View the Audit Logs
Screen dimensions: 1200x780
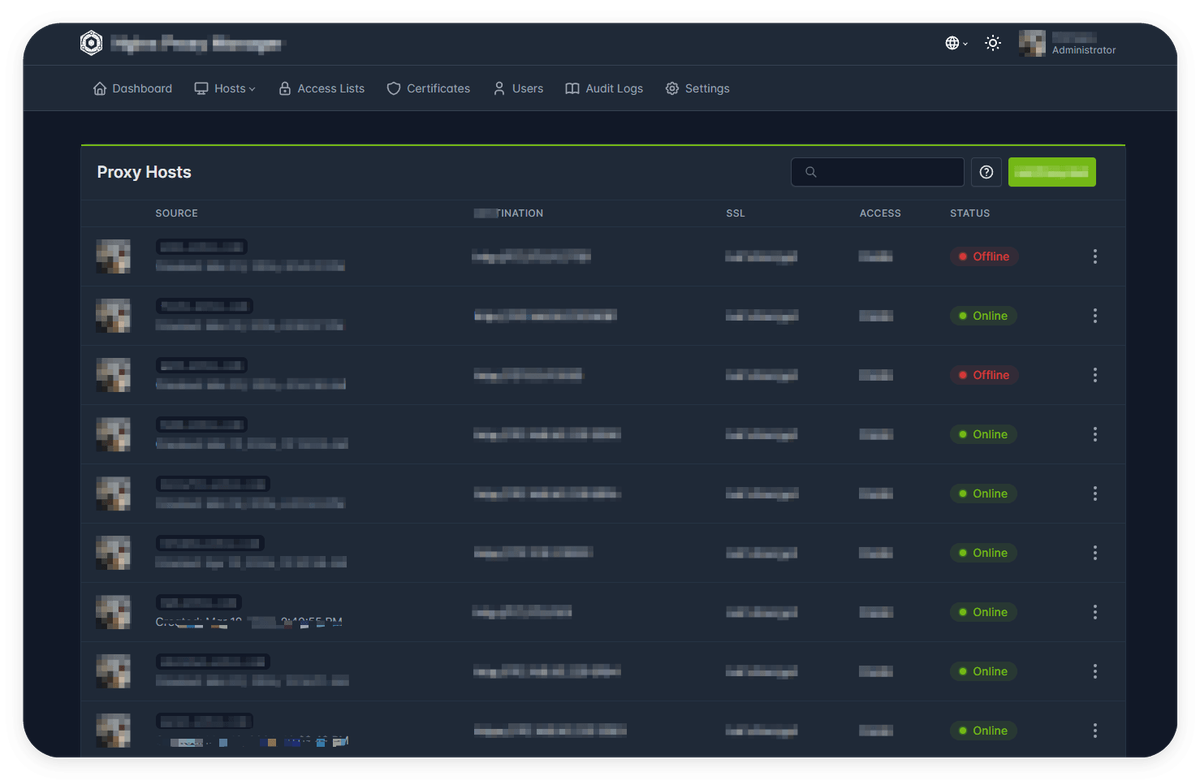point(604,88)
